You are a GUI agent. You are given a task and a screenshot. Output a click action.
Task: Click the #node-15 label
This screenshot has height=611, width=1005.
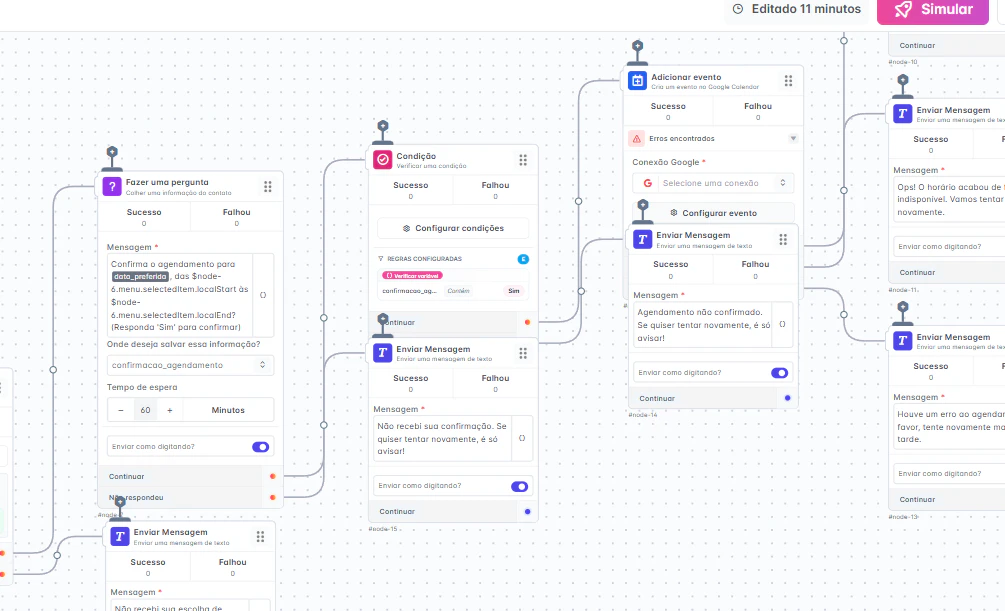click(383, 529)
